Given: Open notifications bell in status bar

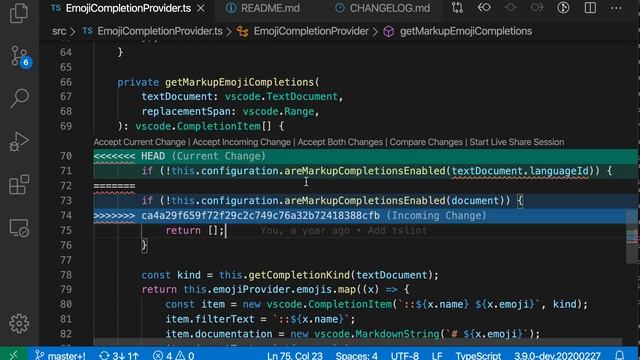Looking at the screenshot, I should (620, 355).
